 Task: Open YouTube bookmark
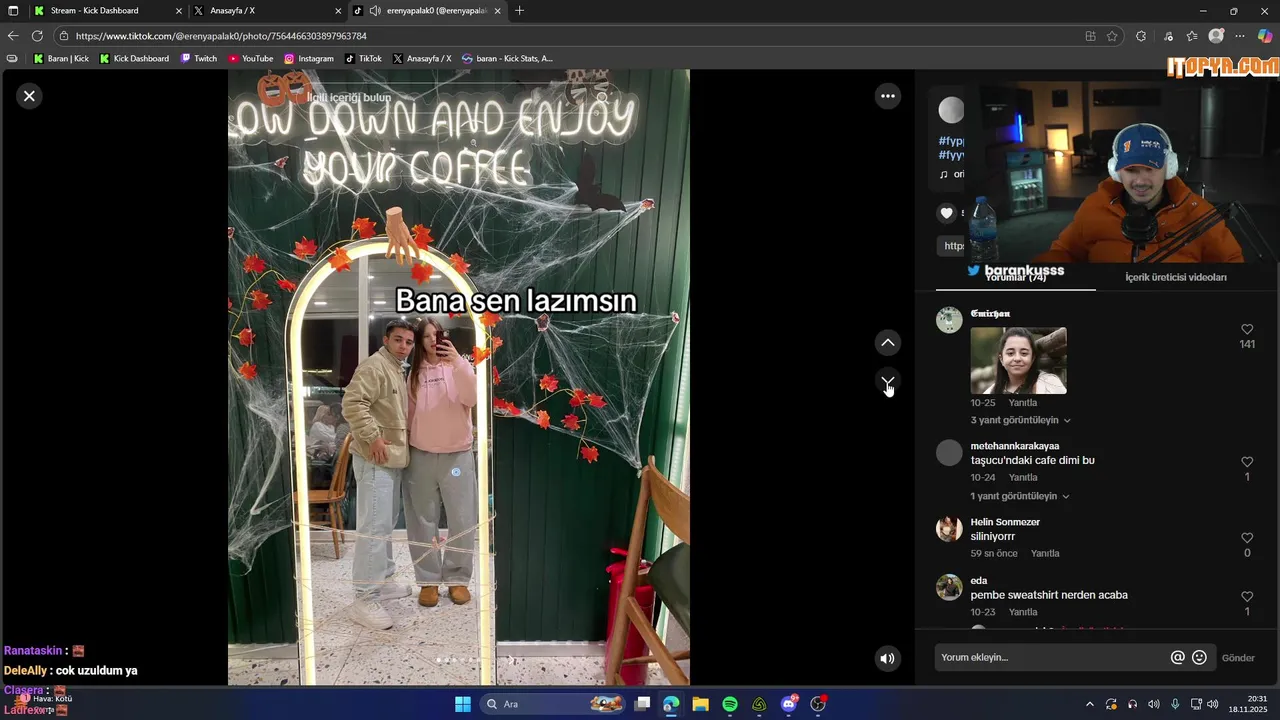[x=251, y=58]
